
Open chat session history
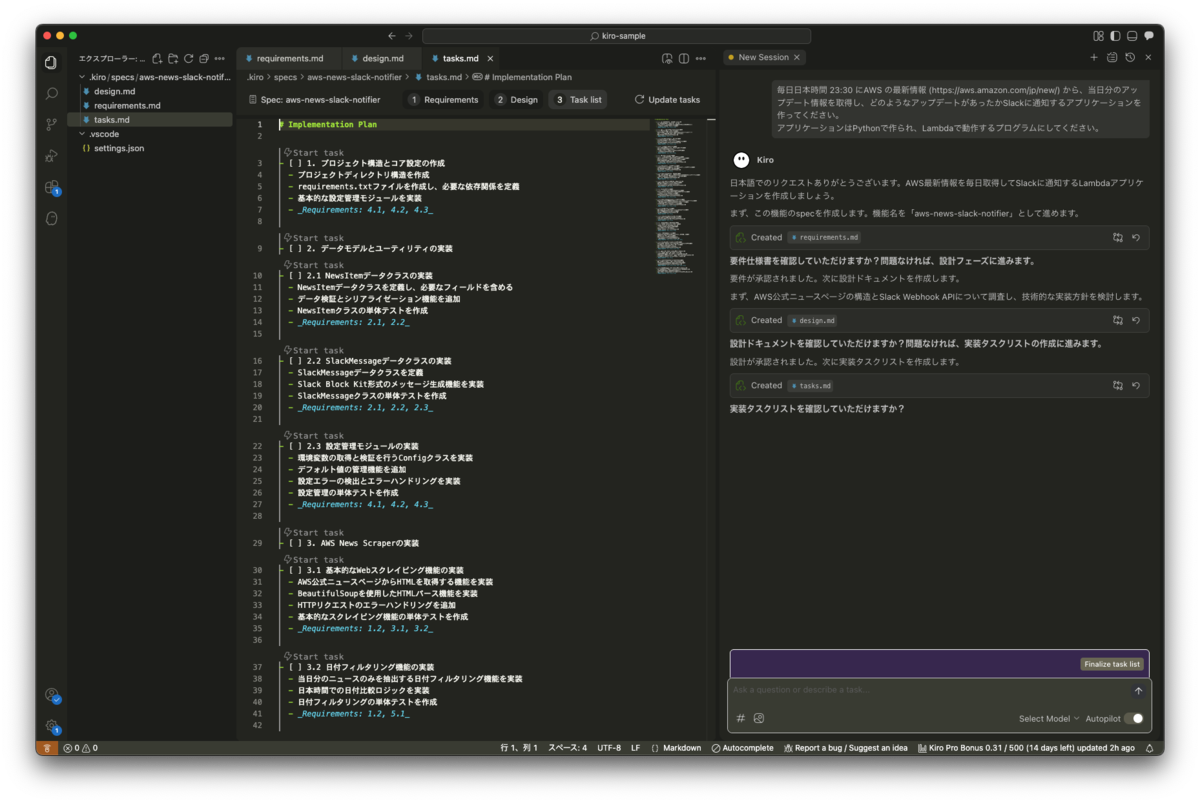(1130, 58)
